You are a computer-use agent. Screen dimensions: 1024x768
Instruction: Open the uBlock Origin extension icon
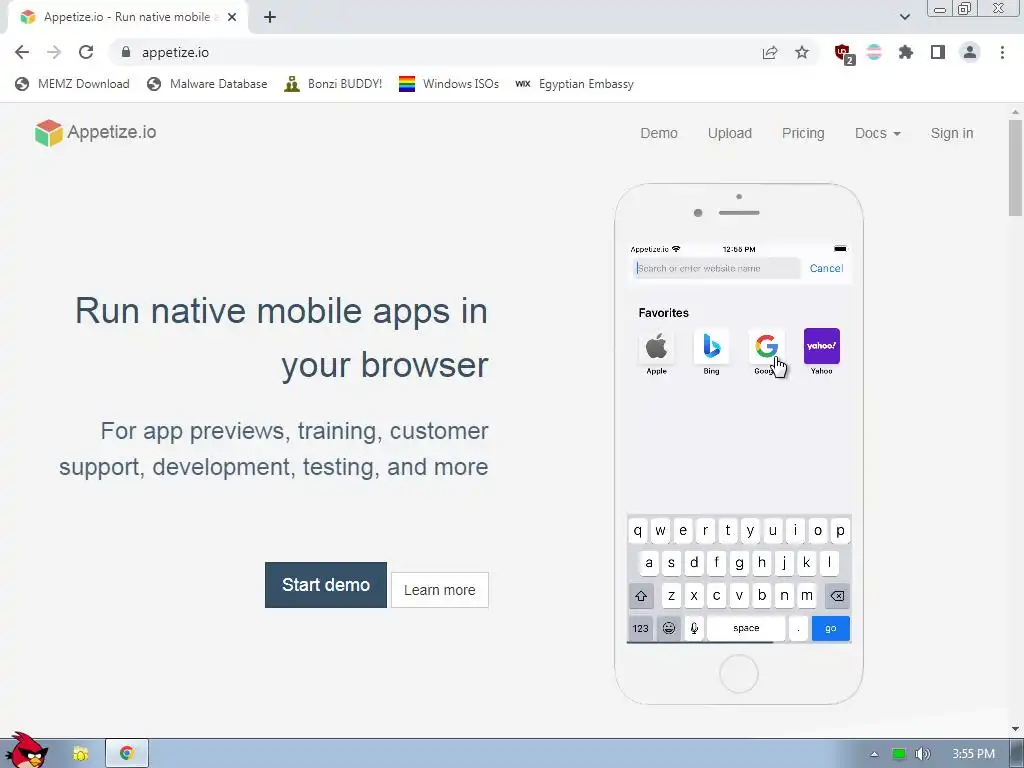pyautogui.click(x=843, y=53)
